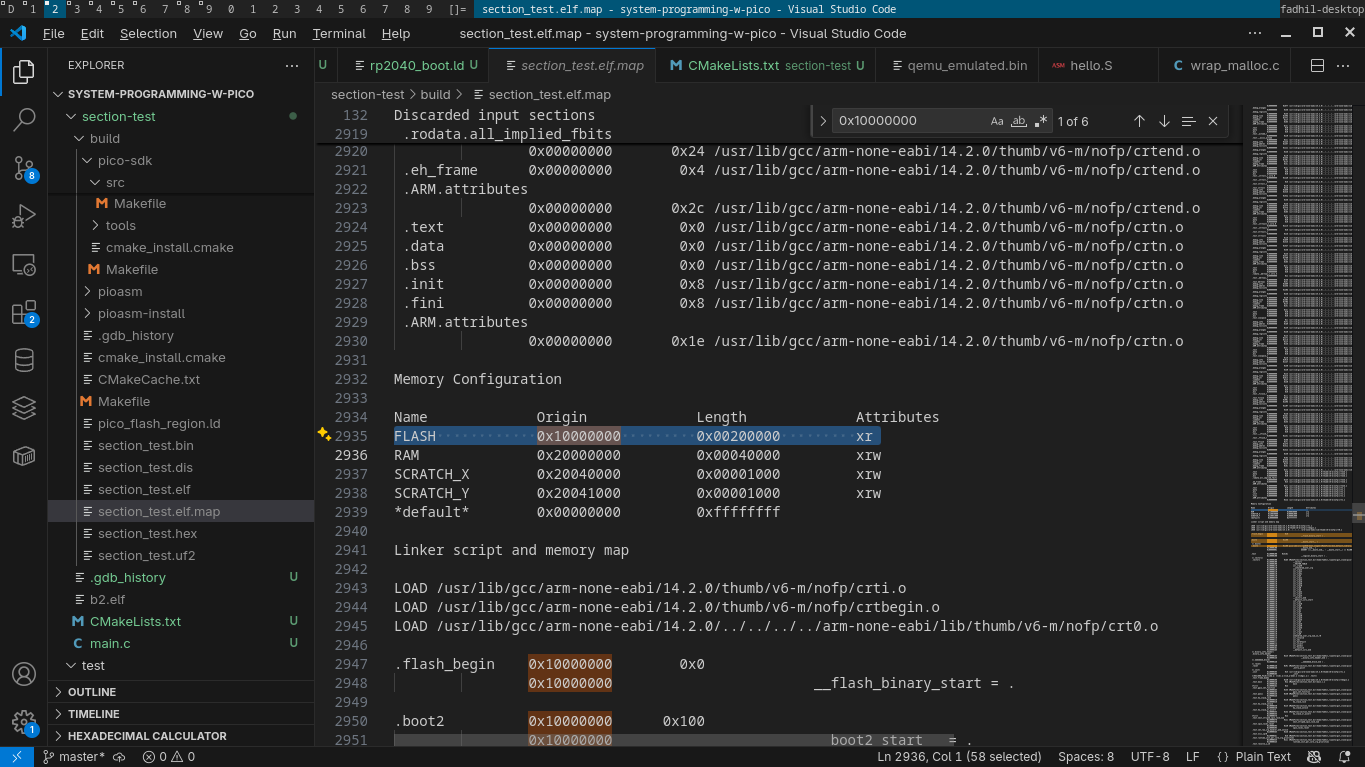Change the Plain Text language mode
Viewport: 1365px width, 767px height.
[x=1263, y=757]
